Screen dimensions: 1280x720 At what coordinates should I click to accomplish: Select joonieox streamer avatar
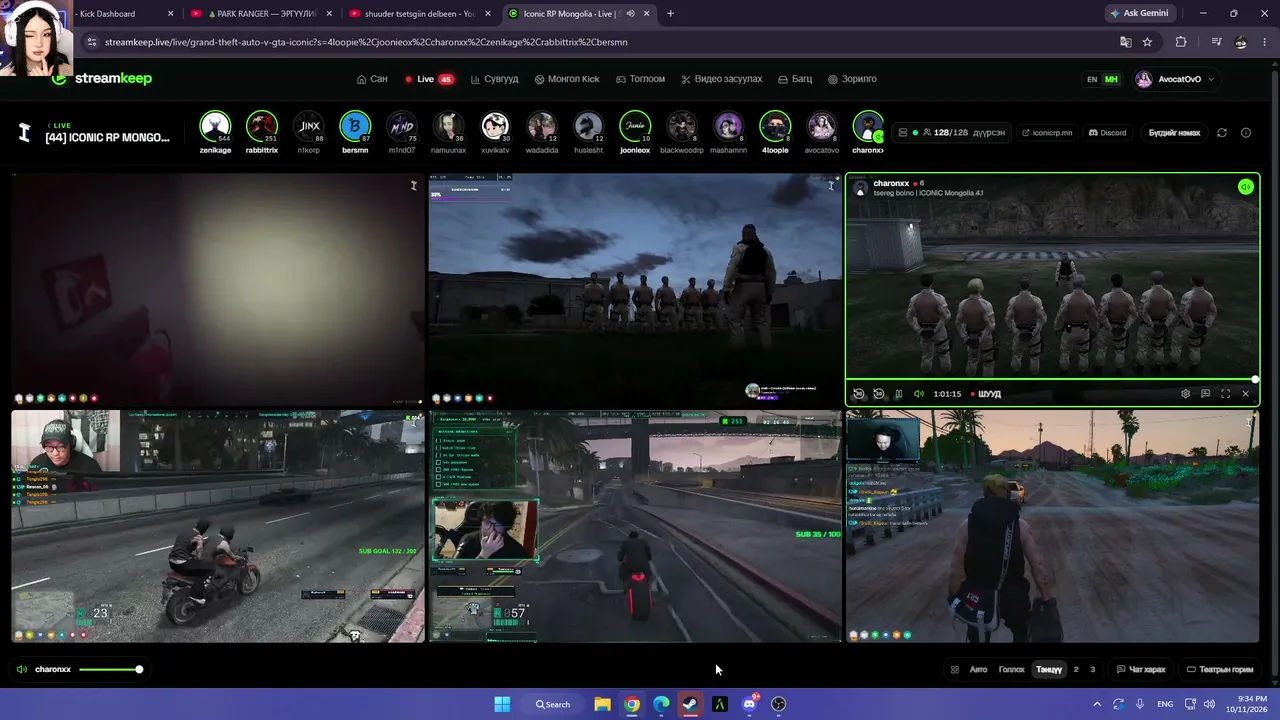click(x=635, y=127)
